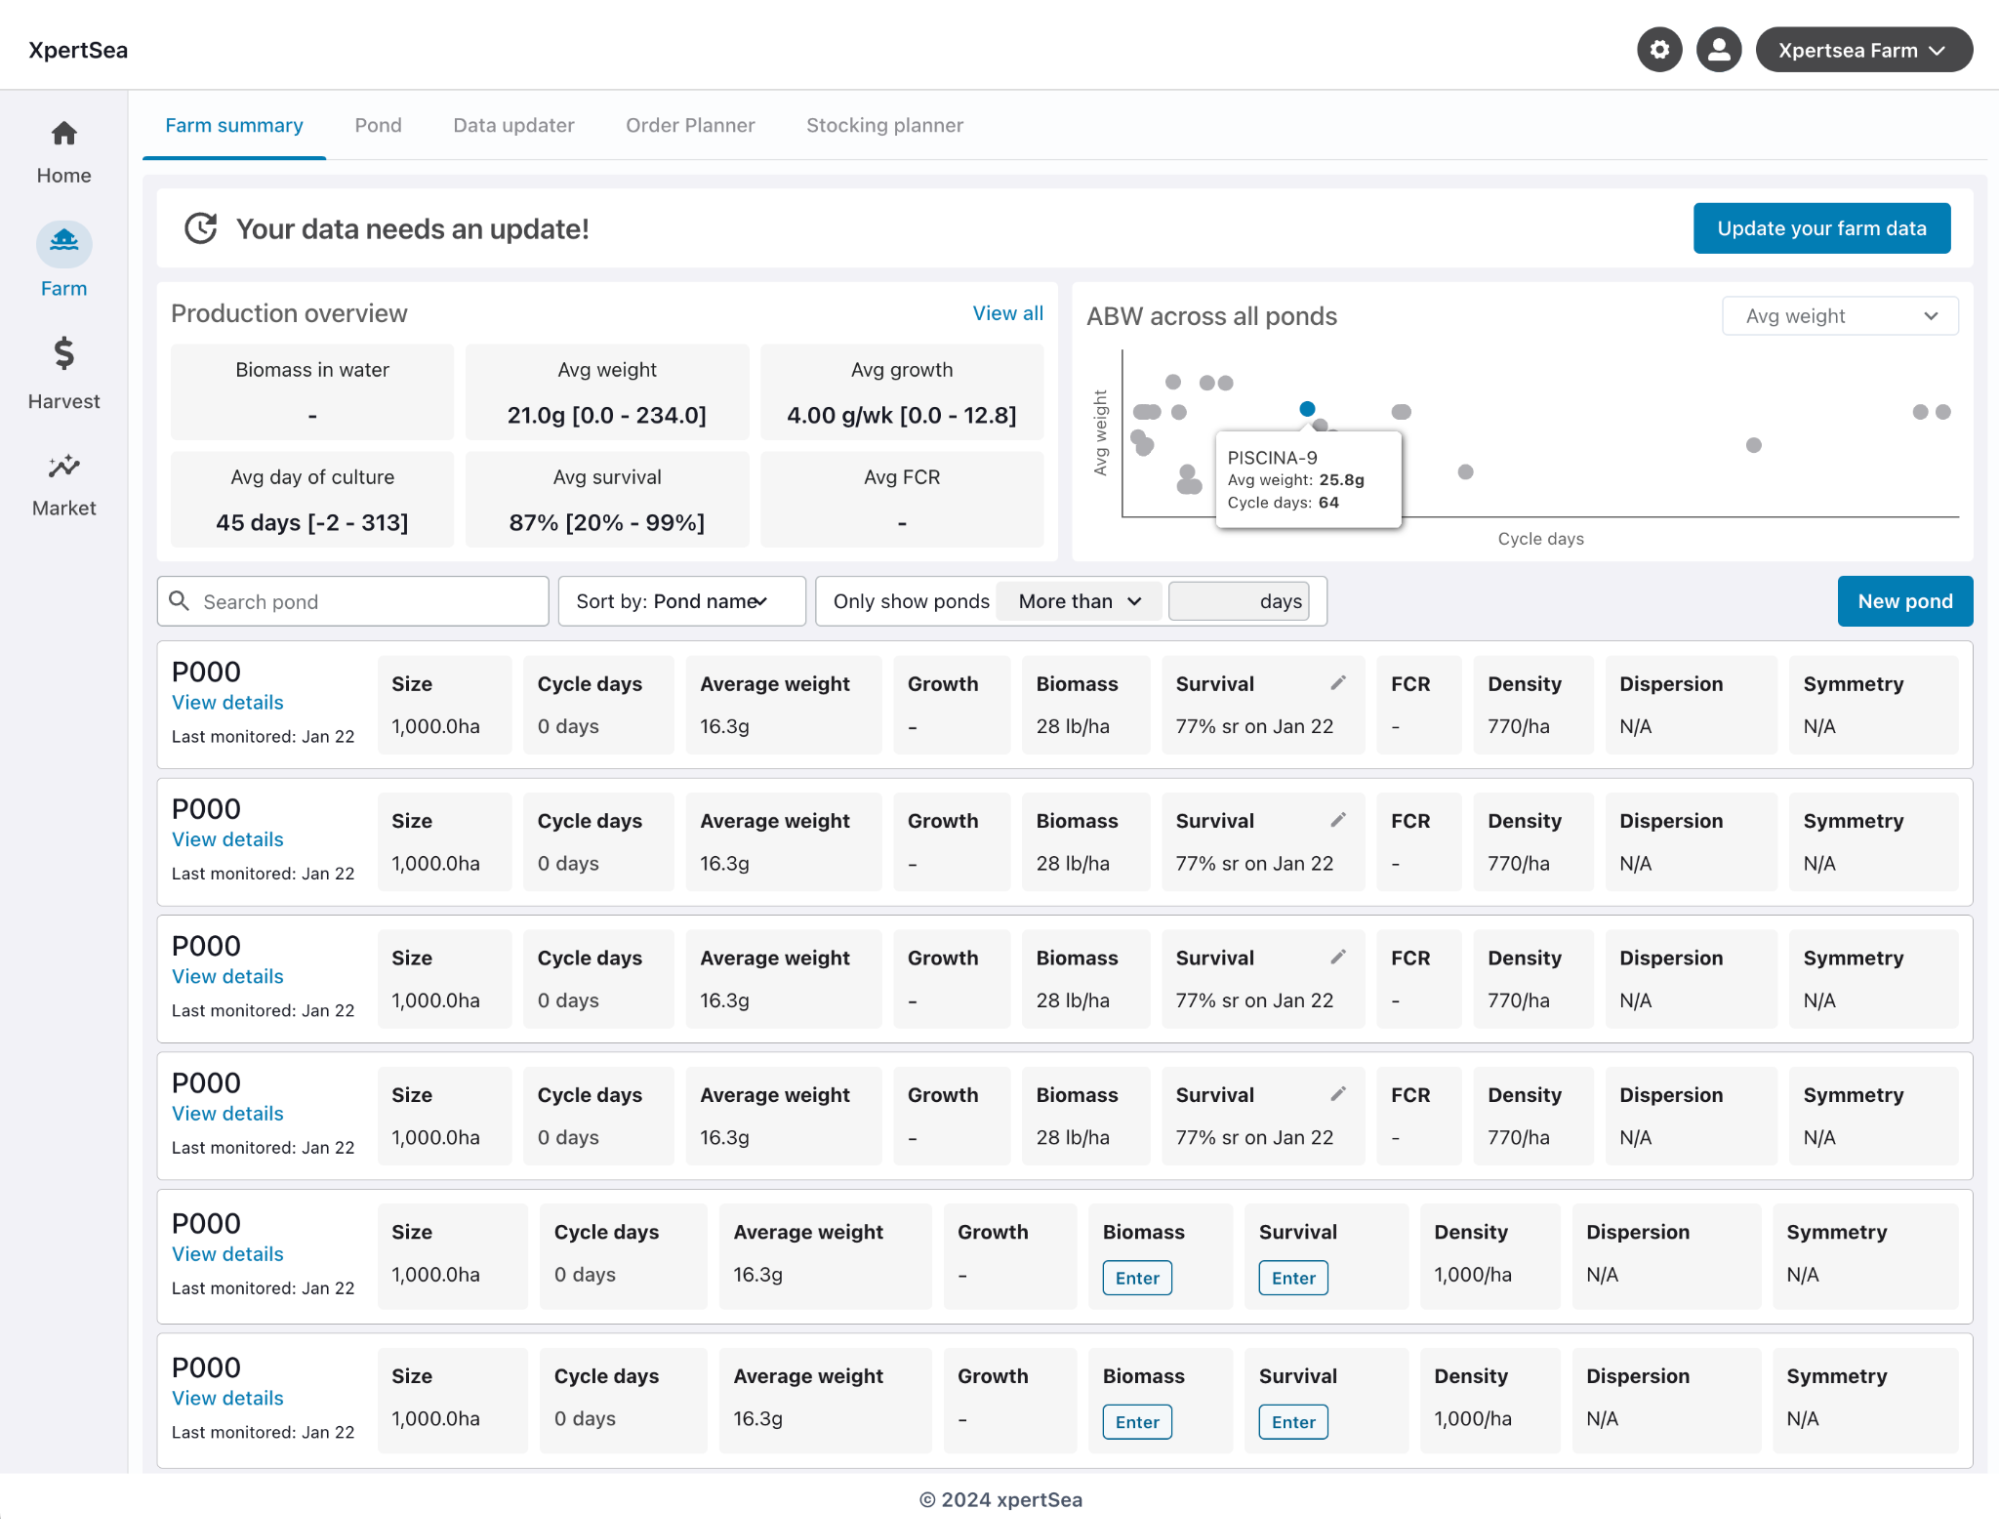Open the Avg weight dropdown on the ABW chart

coord(1839,316)
